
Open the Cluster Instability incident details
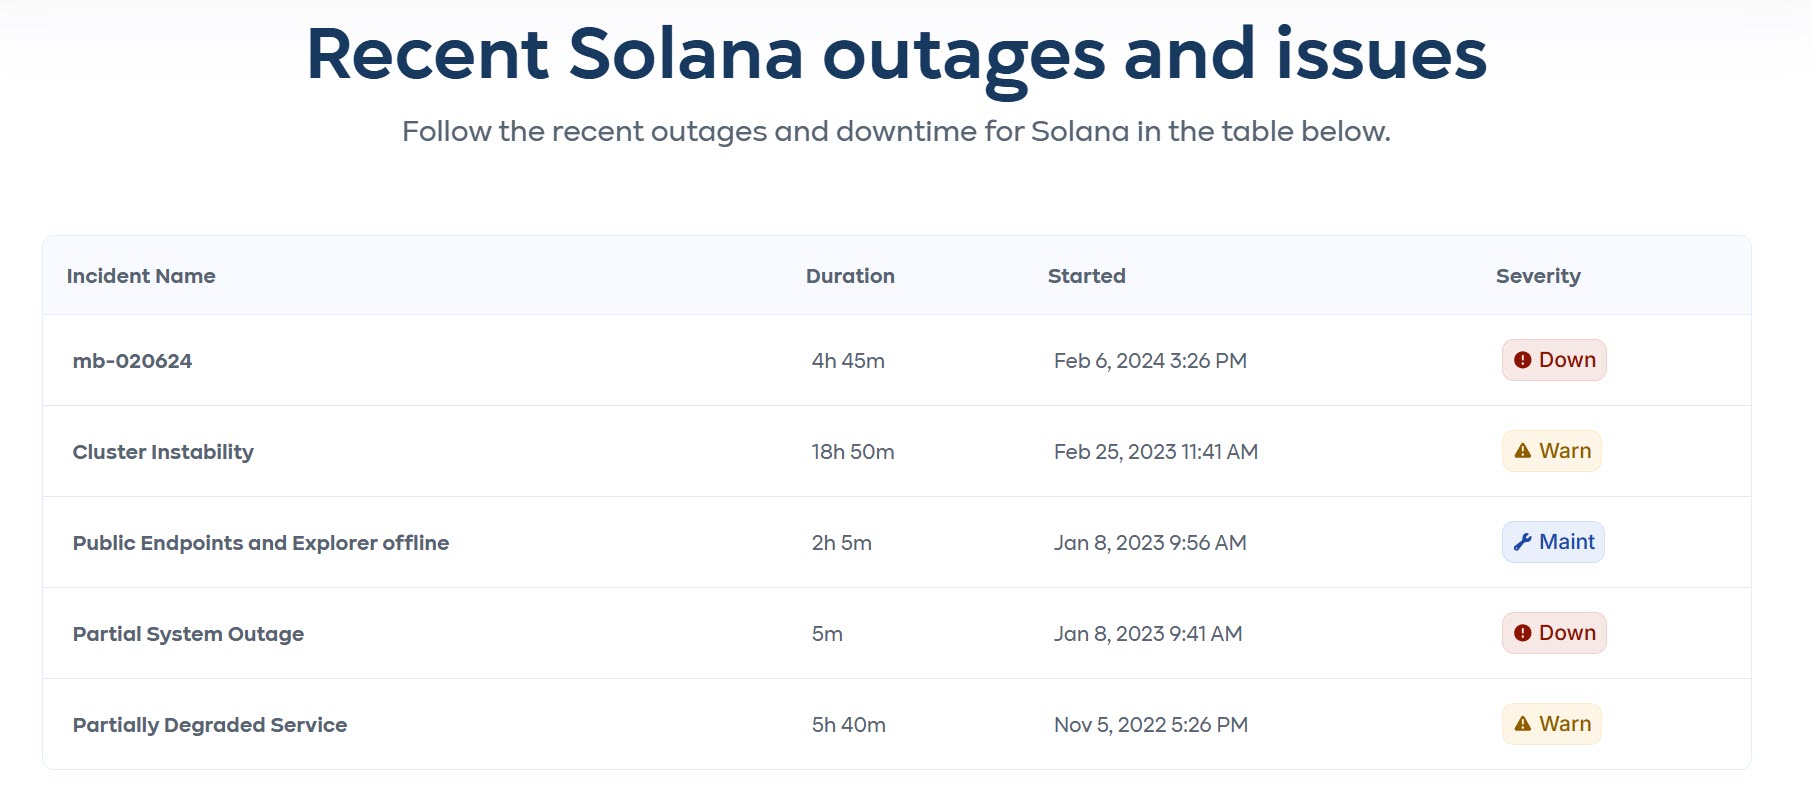(x=163, y=451)
